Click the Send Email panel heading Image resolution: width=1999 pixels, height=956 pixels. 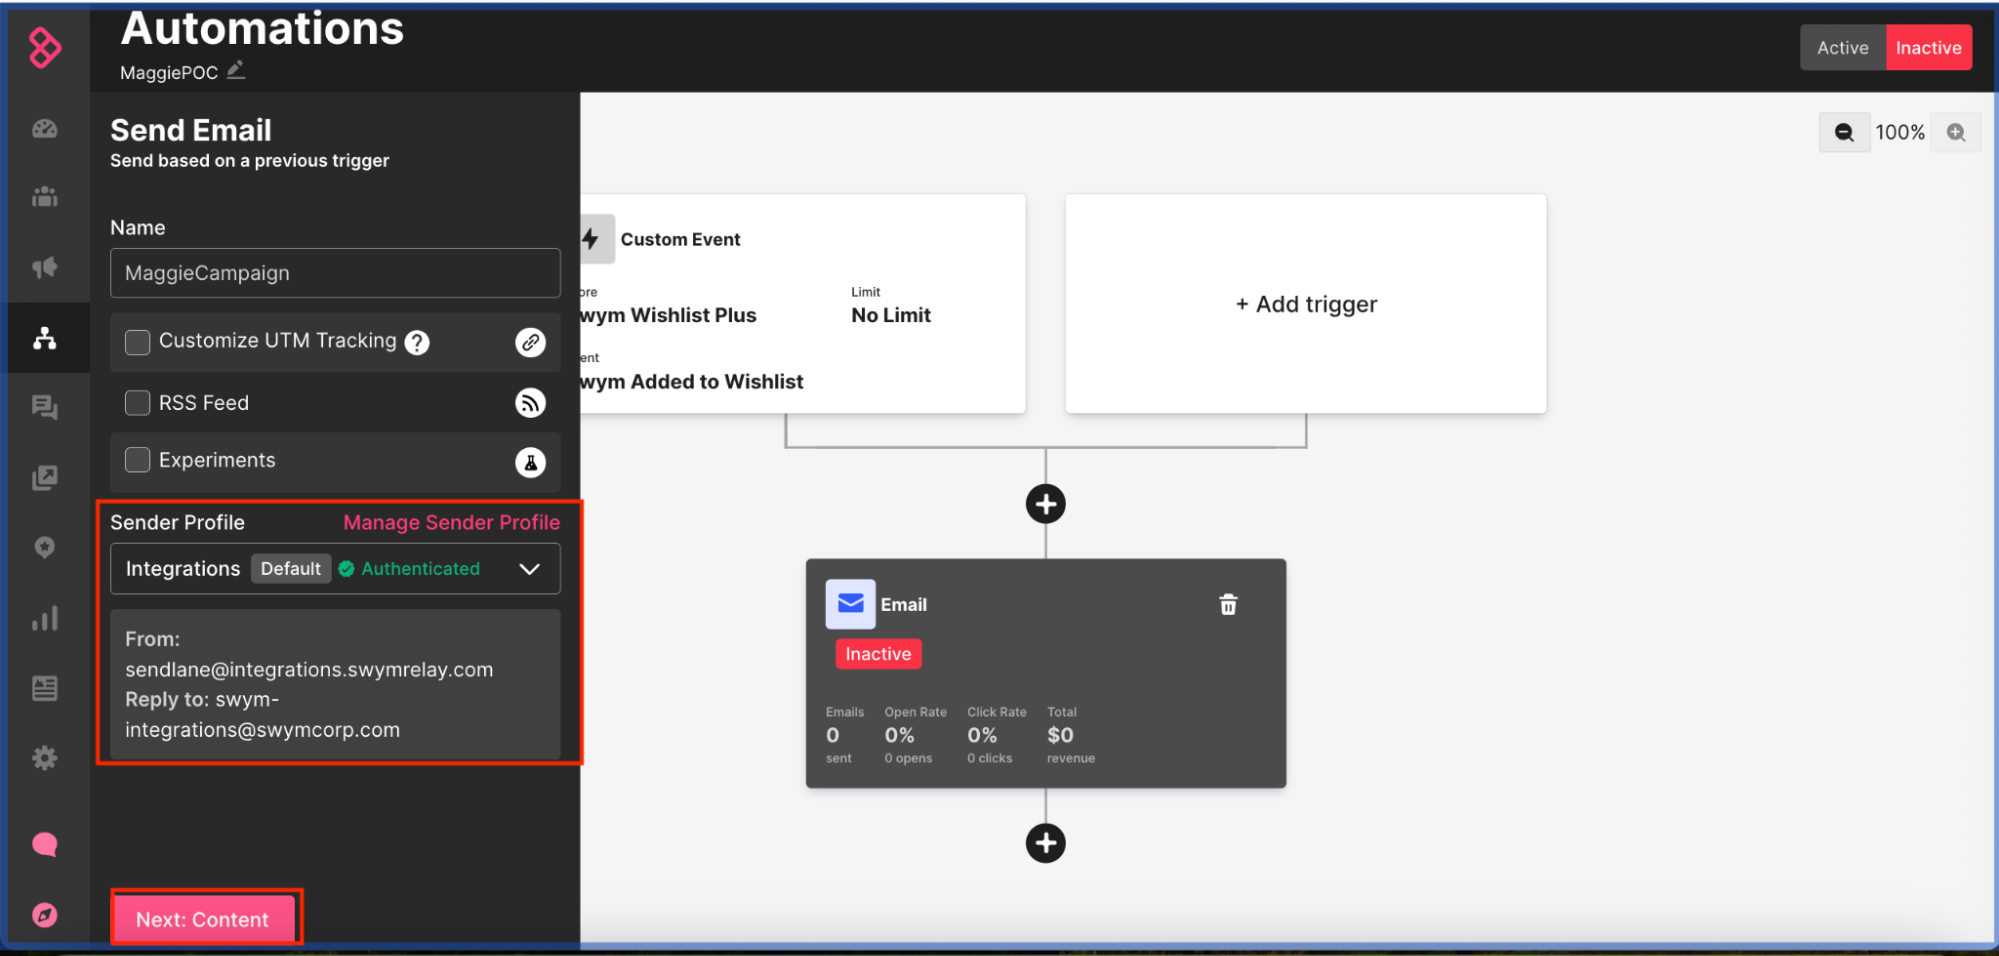[x=191, y=130]
